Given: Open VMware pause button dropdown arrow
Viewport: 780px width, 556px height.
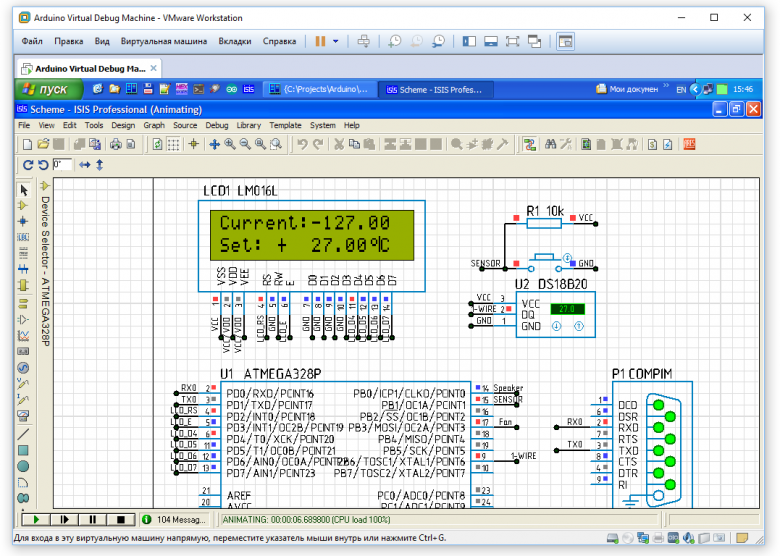Looking at the screenshot, I should click(x=336, y=41).
